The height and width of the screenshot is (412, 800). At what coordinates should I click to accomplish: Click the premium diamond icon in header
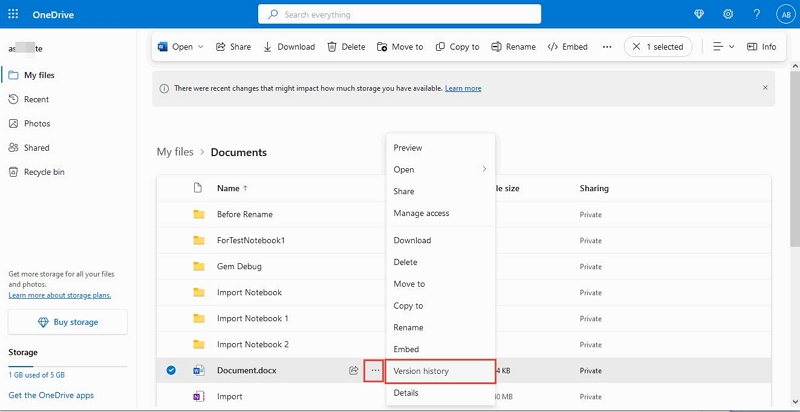coord(699,14)
